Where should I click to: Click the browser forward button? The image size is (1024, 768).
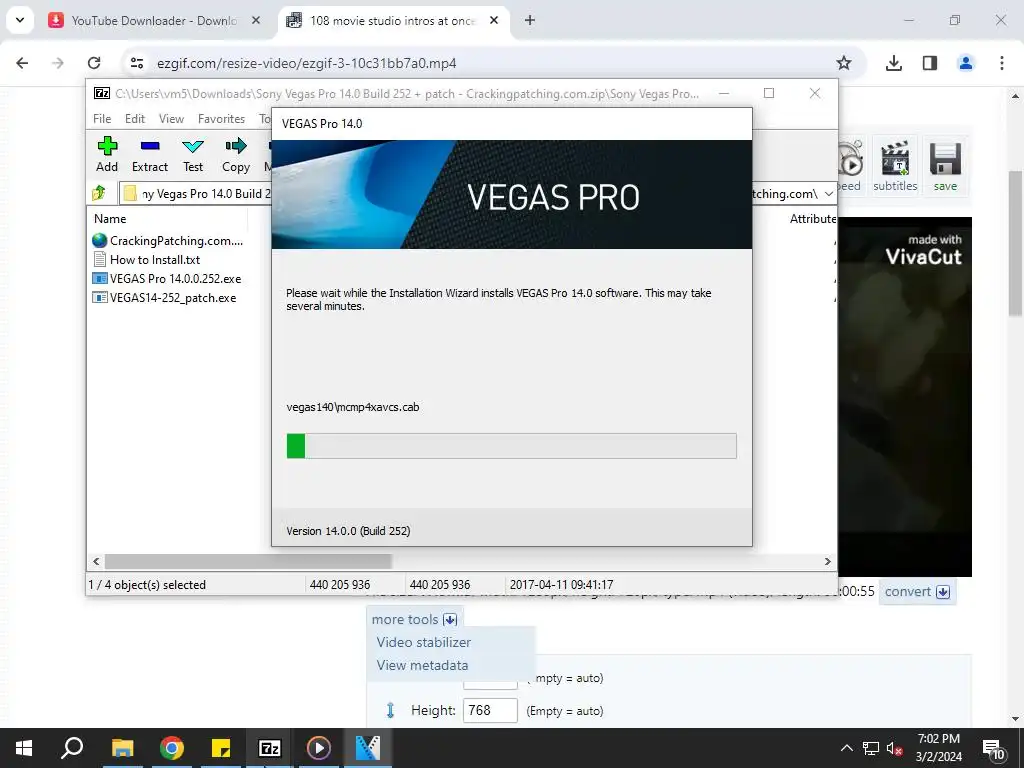point(58,63)
